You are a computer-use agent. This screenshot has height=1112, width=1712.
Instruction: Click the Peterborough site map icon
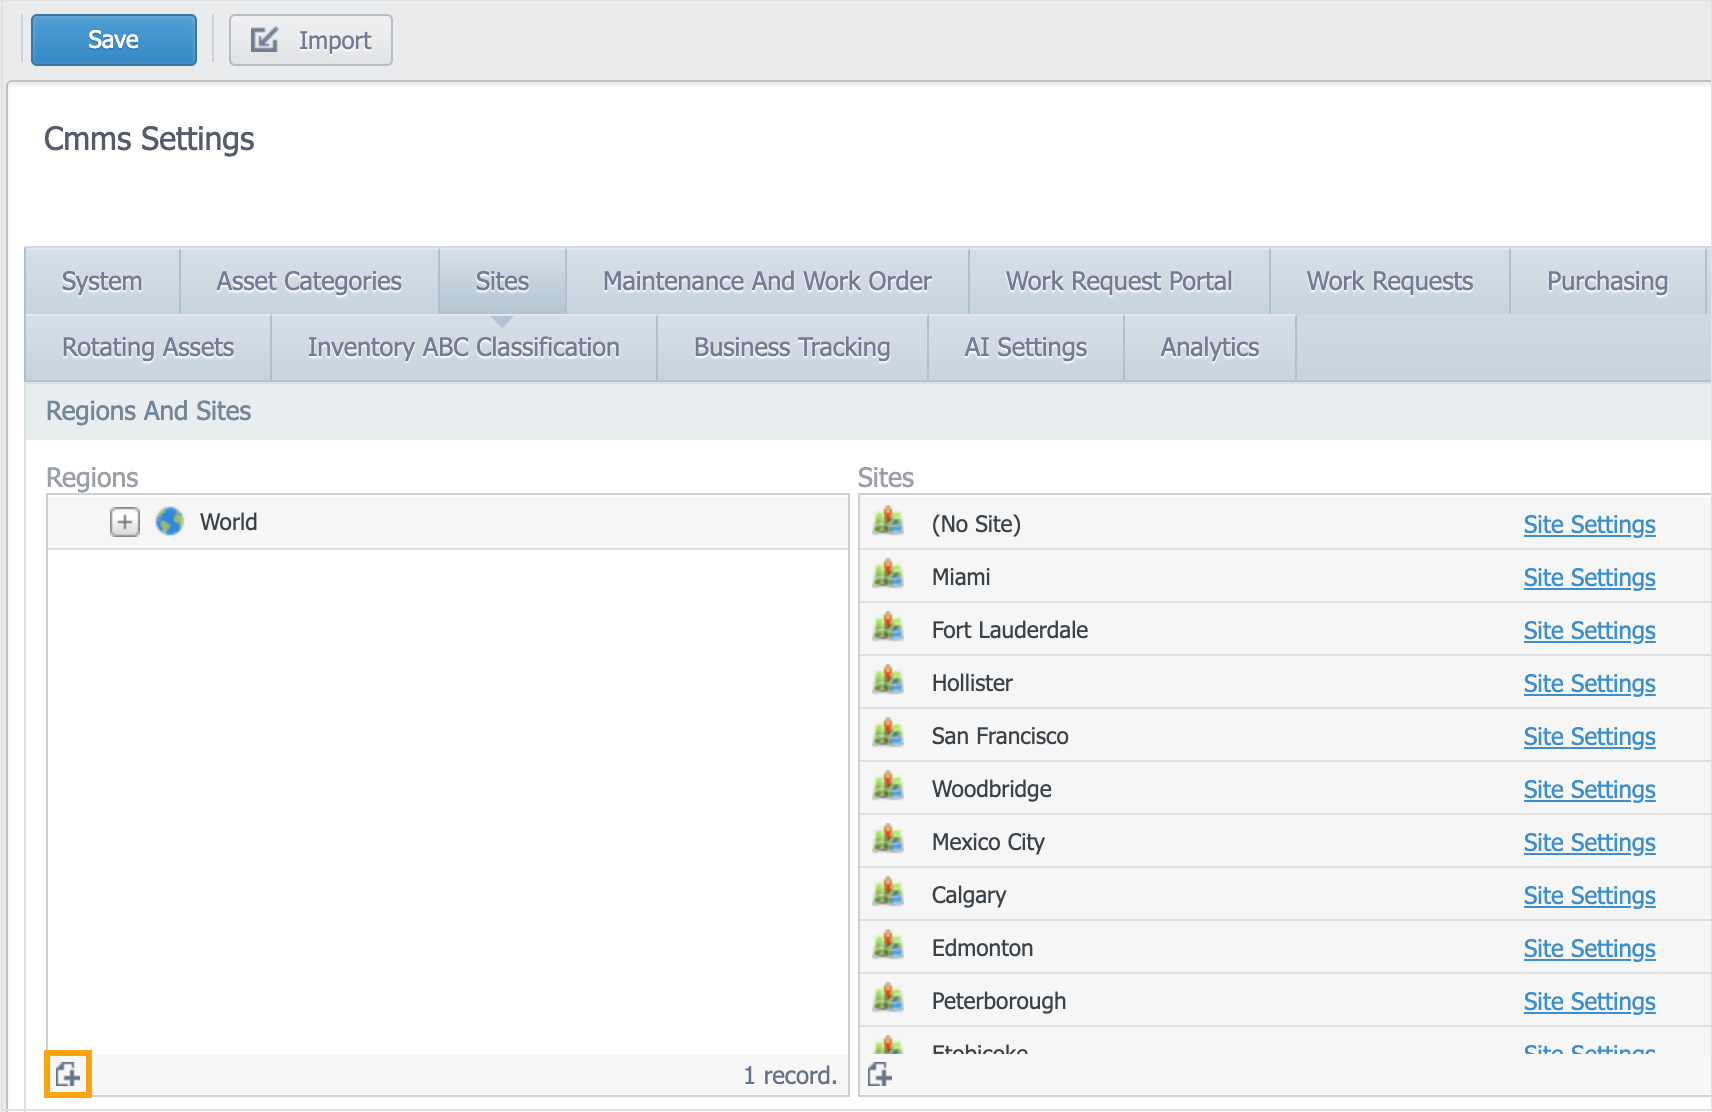coord(888,1000)
